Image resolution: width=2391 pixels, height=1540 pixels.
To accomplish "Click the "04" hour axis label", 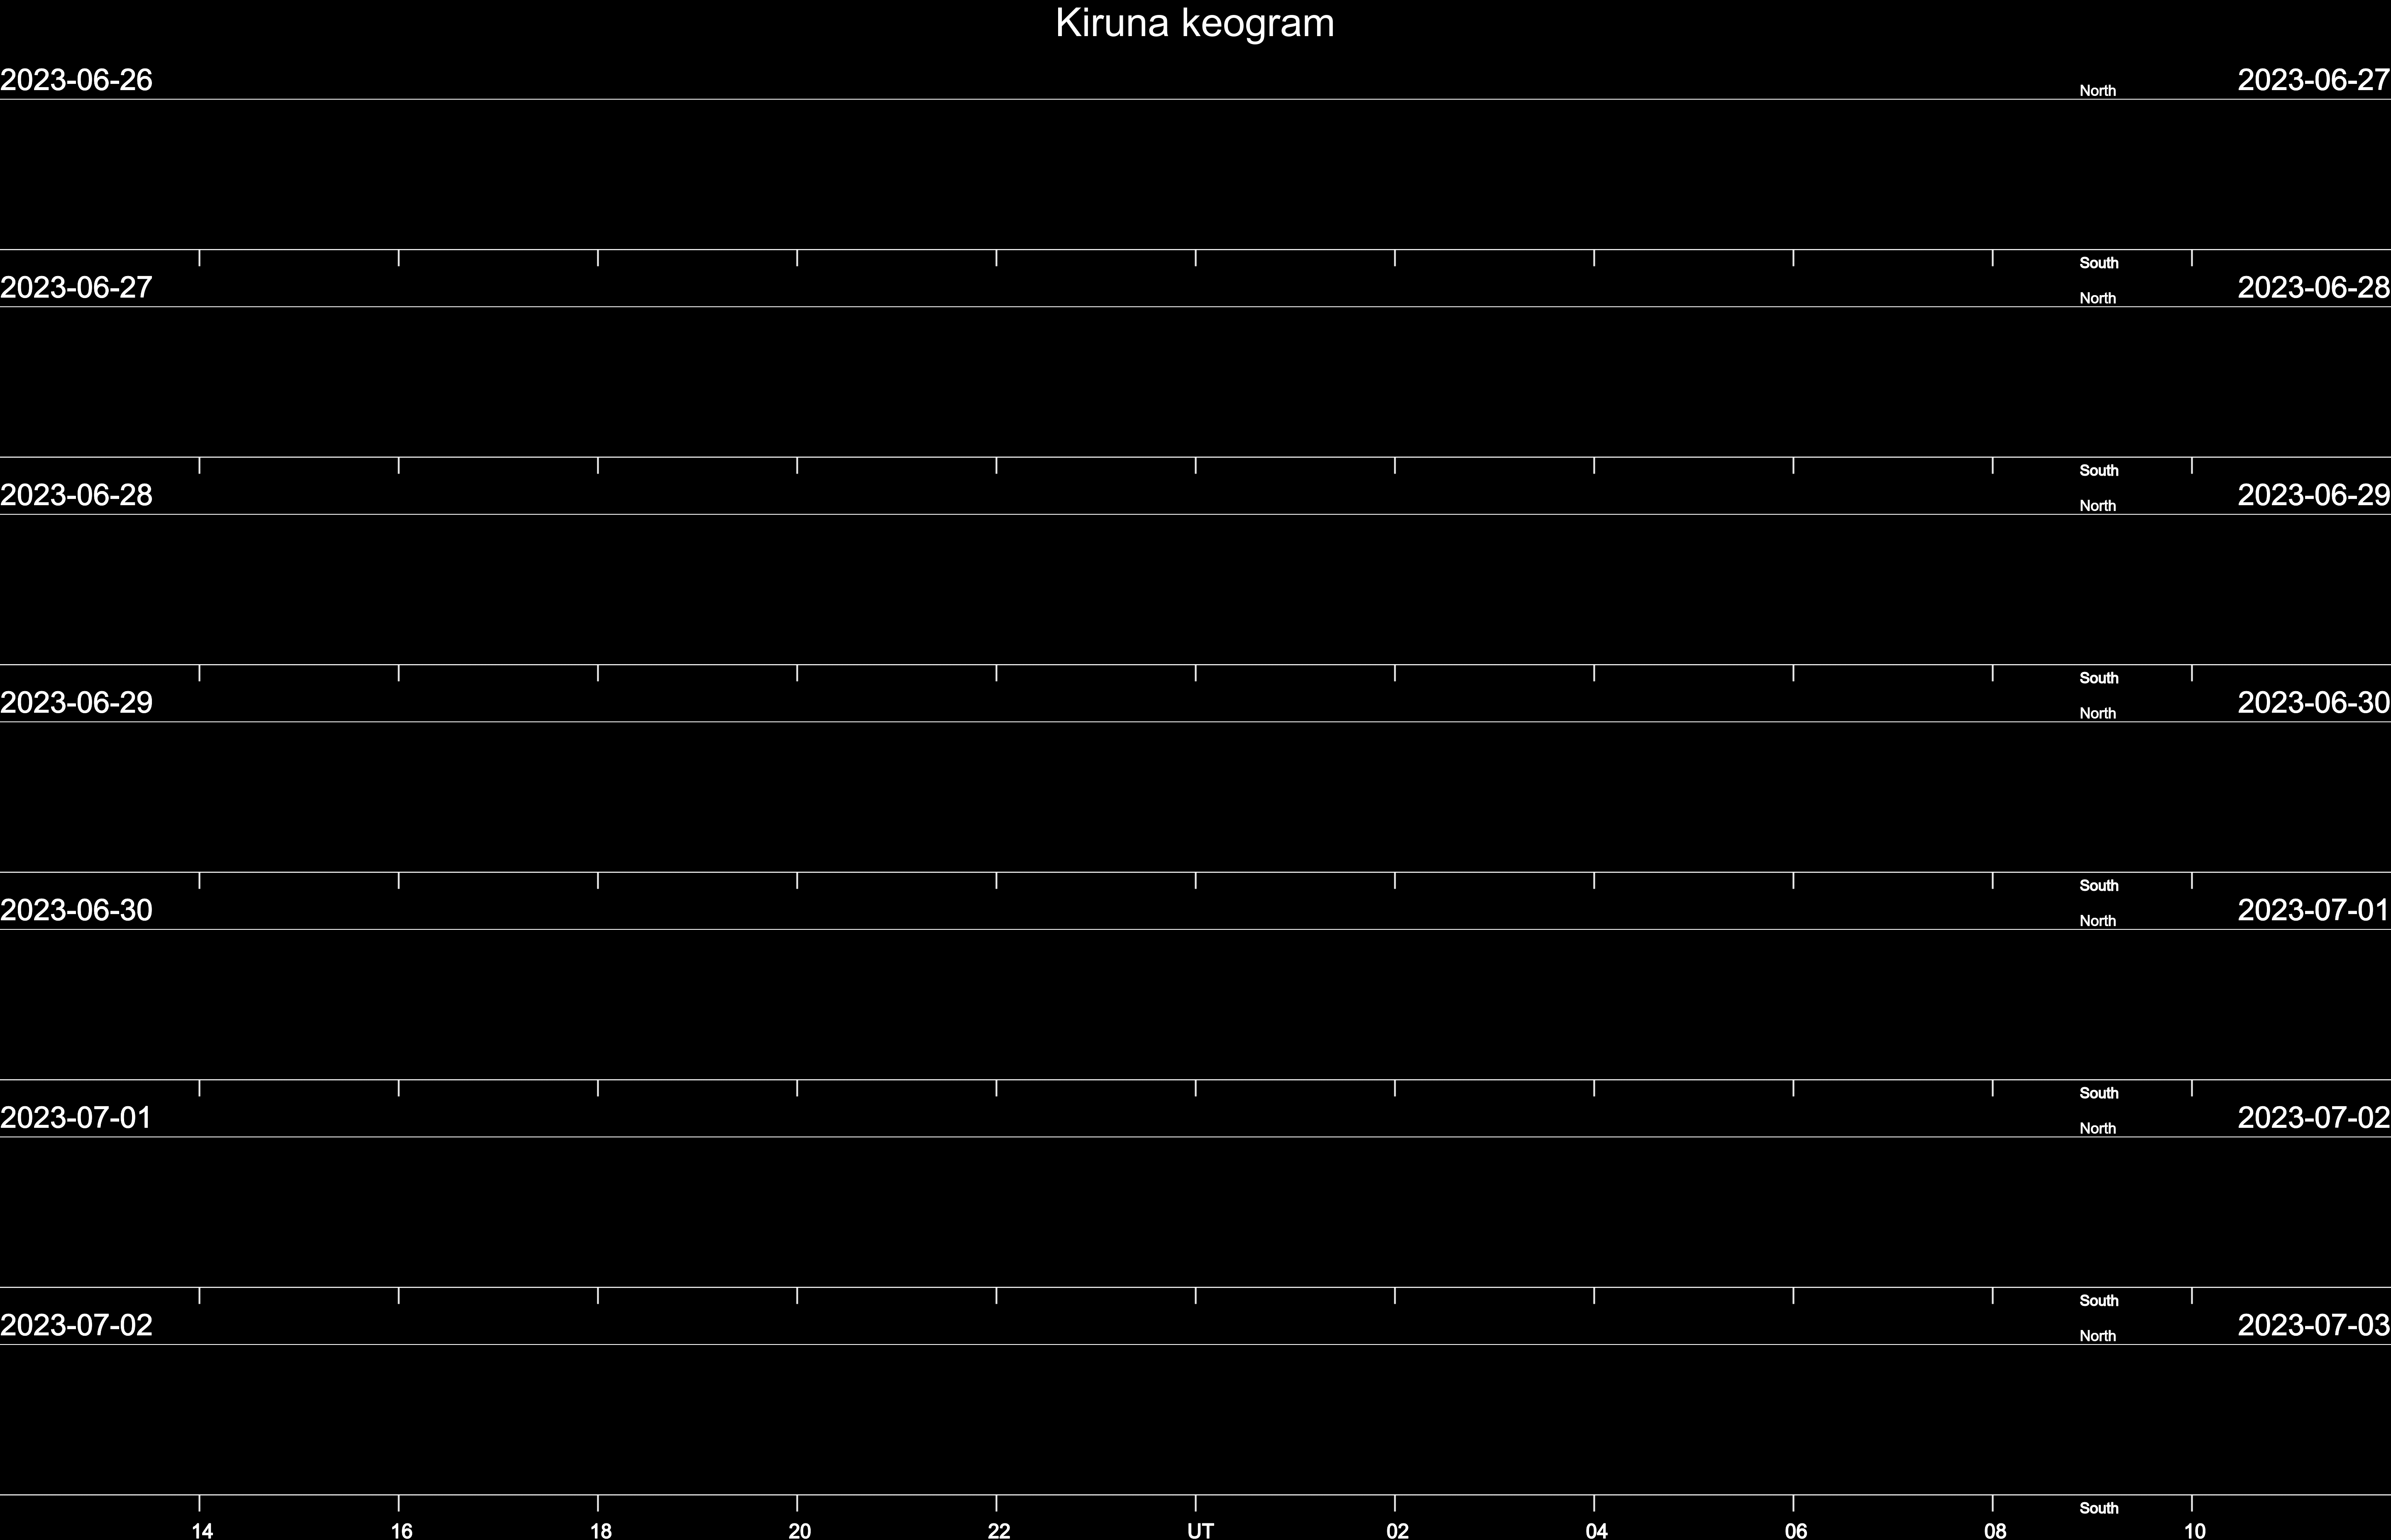I will 1596,1530.
